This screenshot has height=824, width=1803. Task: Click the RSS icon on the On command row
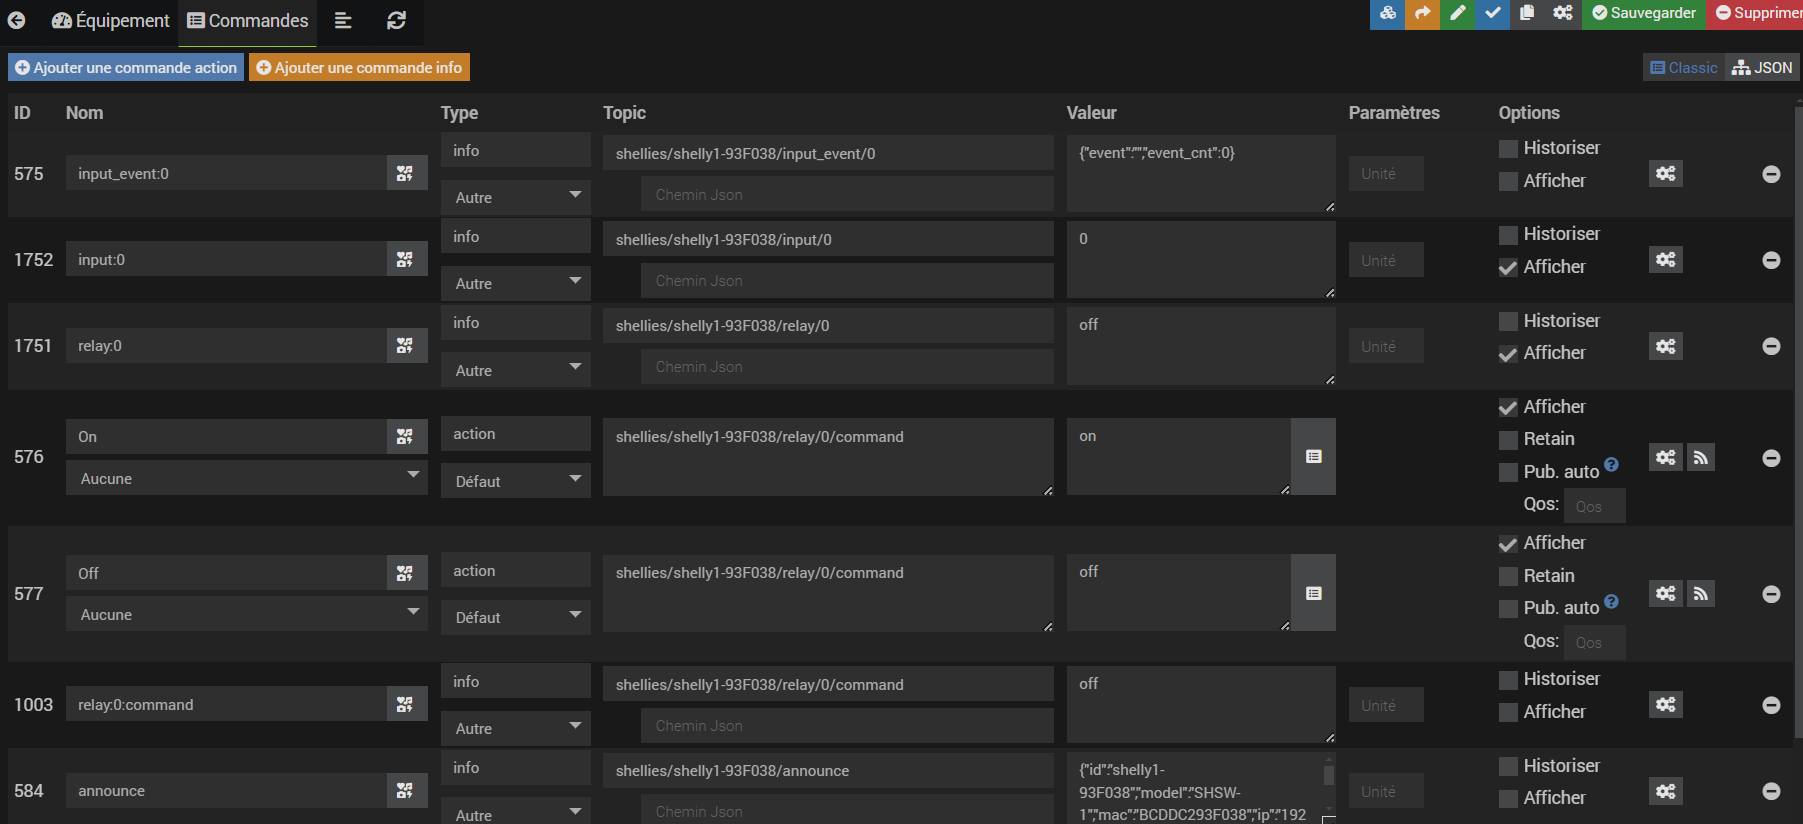click(x=1700, y=457)
